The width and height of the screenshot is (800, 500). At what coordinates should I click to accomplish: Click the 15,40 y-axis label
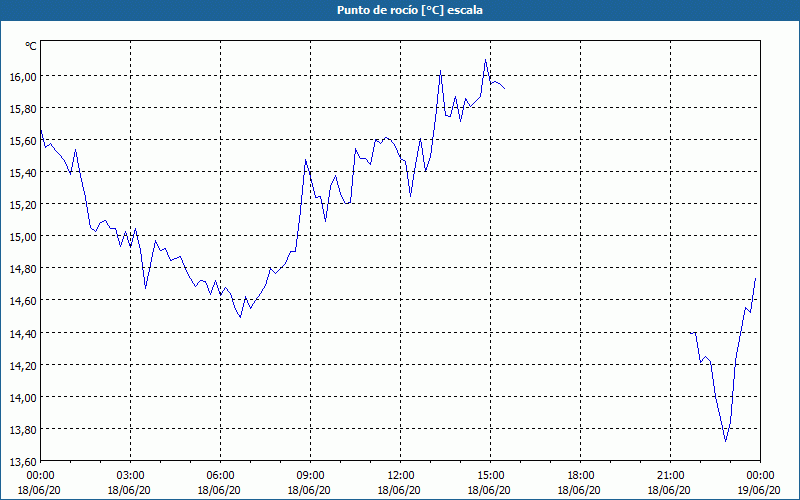click(x=23, y=172)
